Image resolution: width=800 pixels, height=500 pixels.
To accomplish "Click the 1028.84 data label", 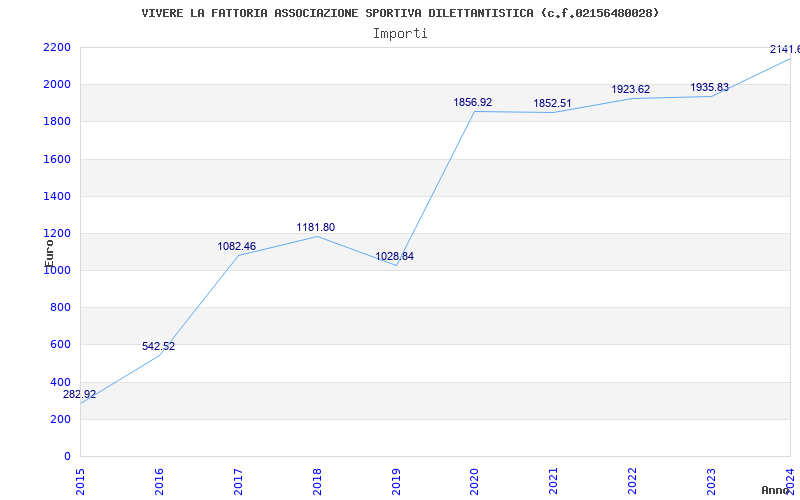I will (x=394, y=257).
